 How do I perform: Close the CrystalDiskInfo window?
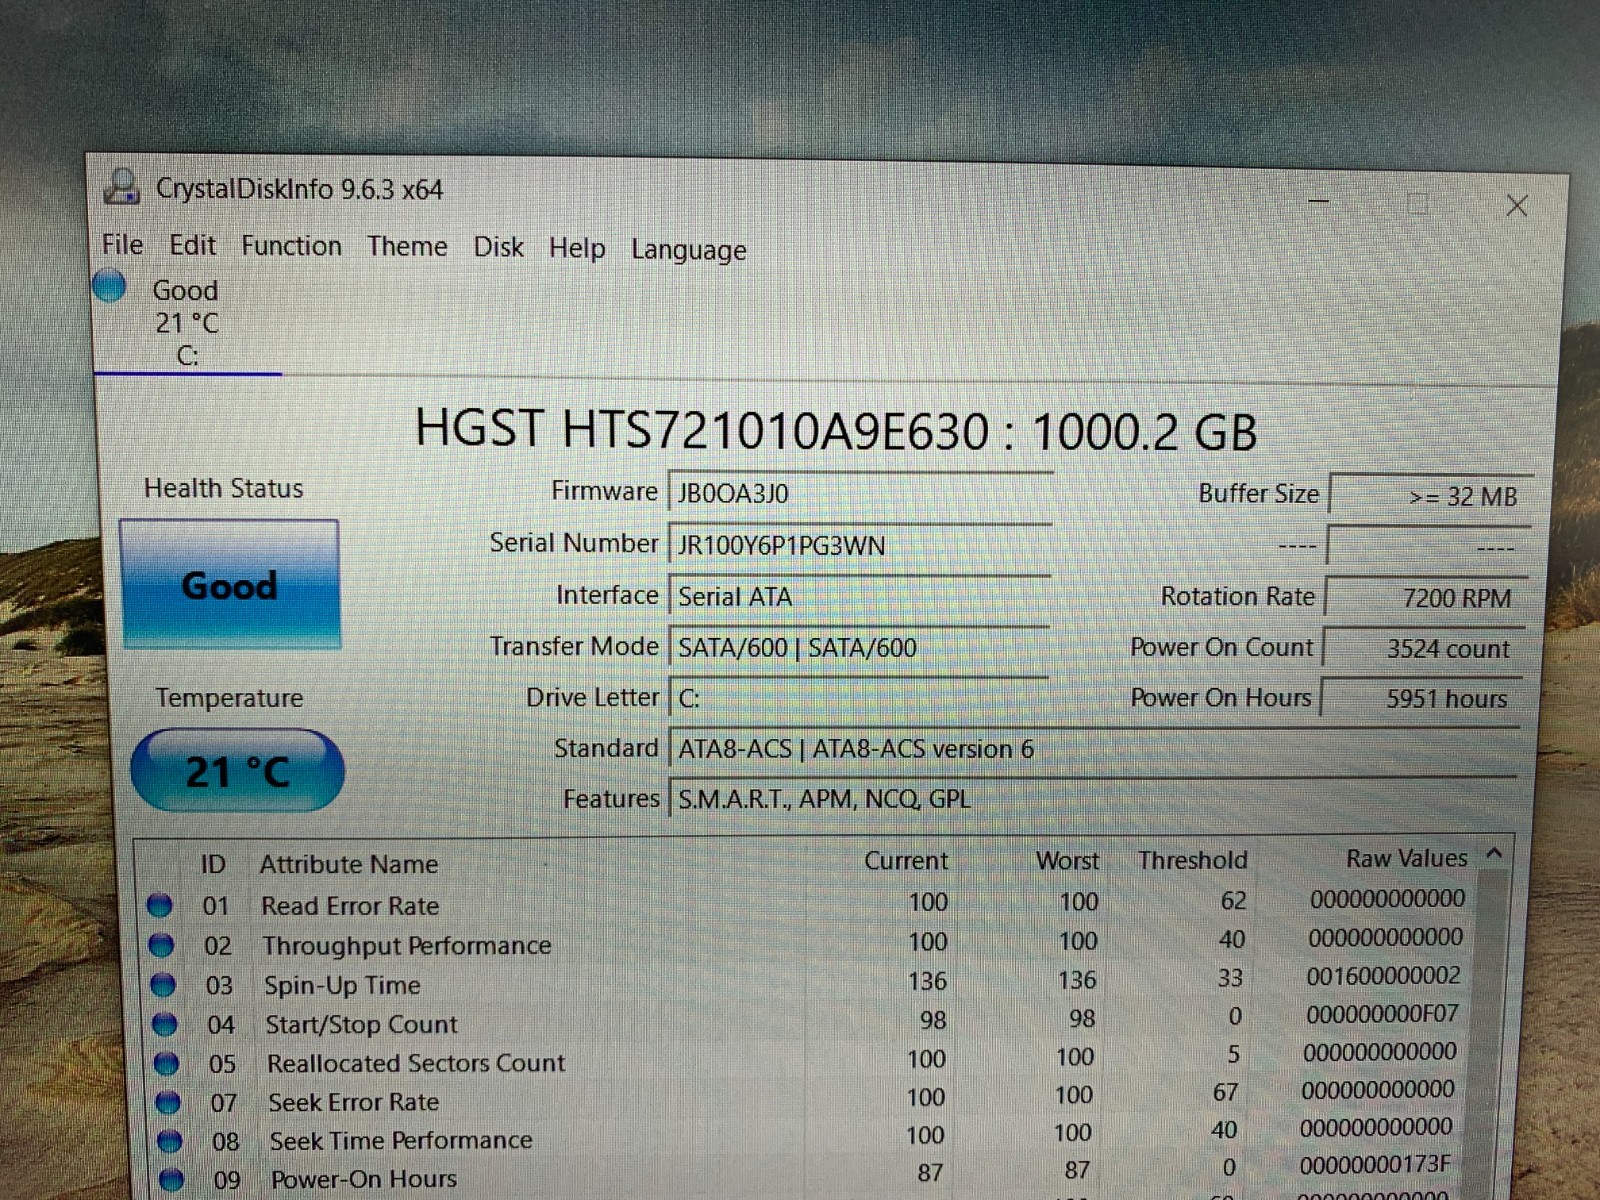pos(1516,205)
